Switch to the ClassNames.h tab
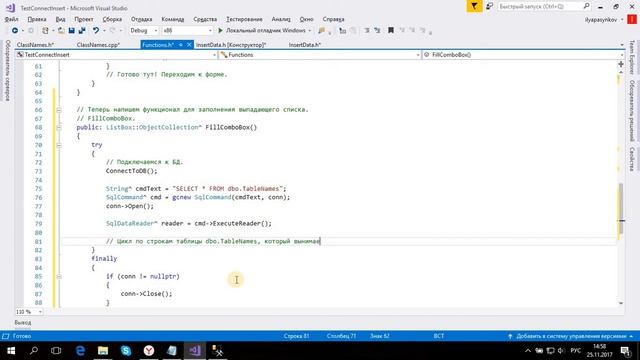 36,45
